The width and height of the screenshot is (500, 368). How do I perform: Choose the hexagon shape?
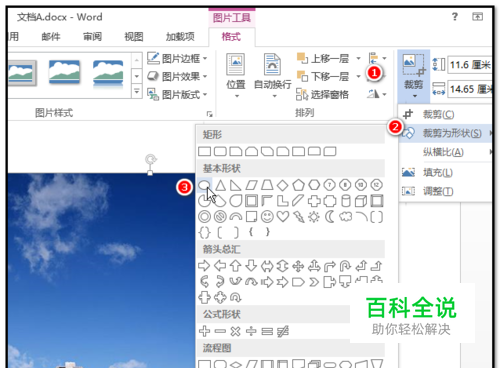(x=314, y=185)
